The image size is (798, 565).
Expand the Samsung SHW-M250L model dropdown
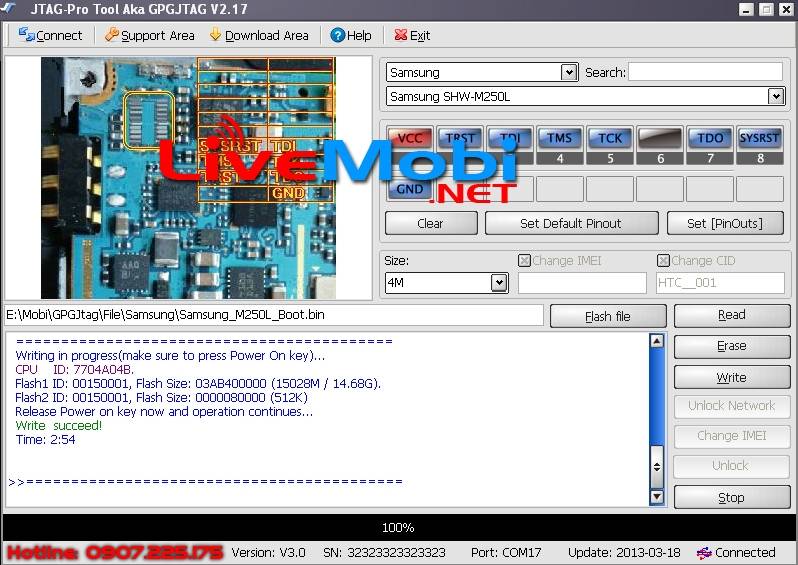[776, 96]
